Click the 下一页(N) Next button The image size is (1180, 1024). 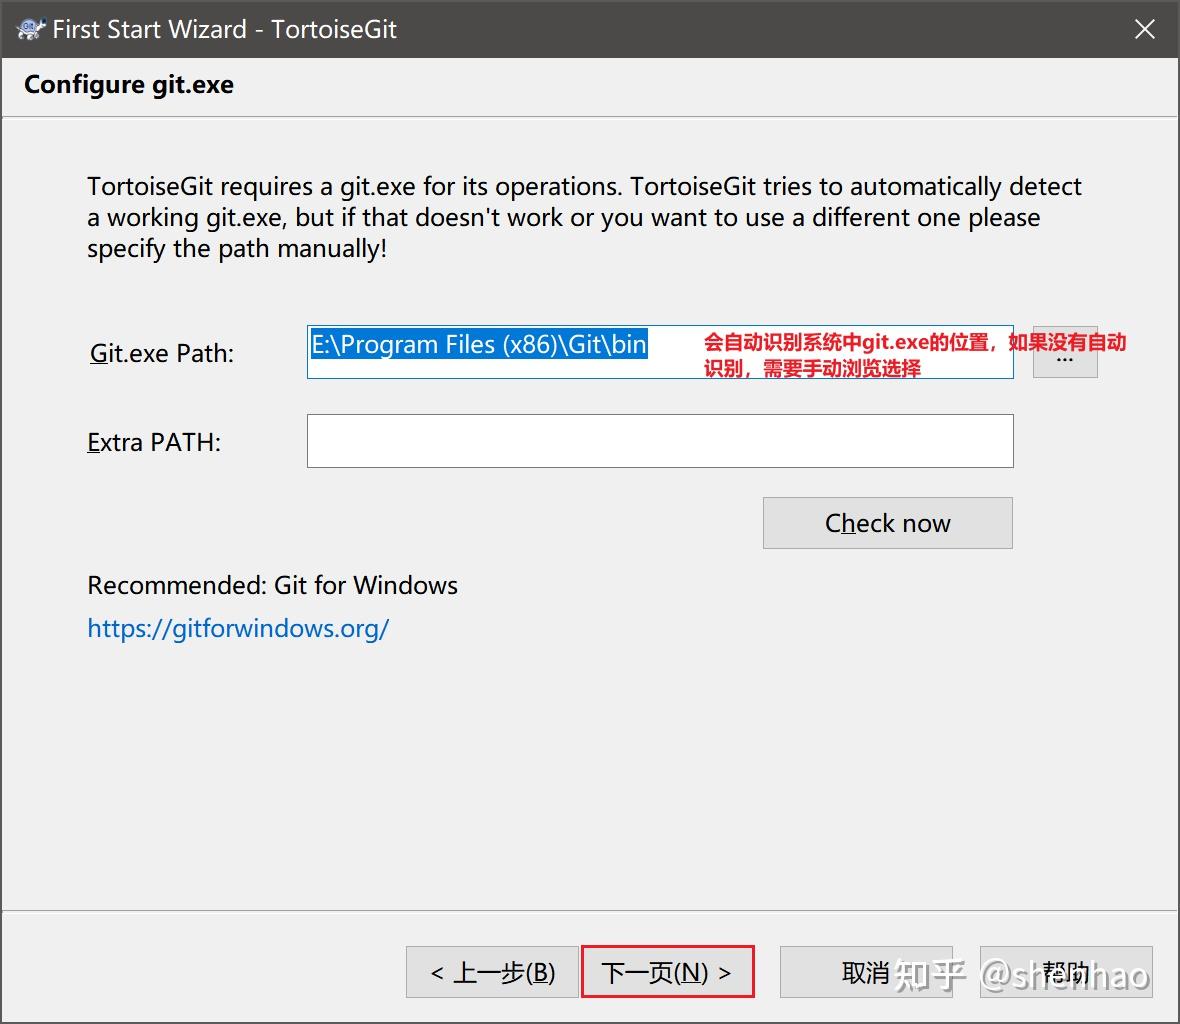tap(666, 971)
